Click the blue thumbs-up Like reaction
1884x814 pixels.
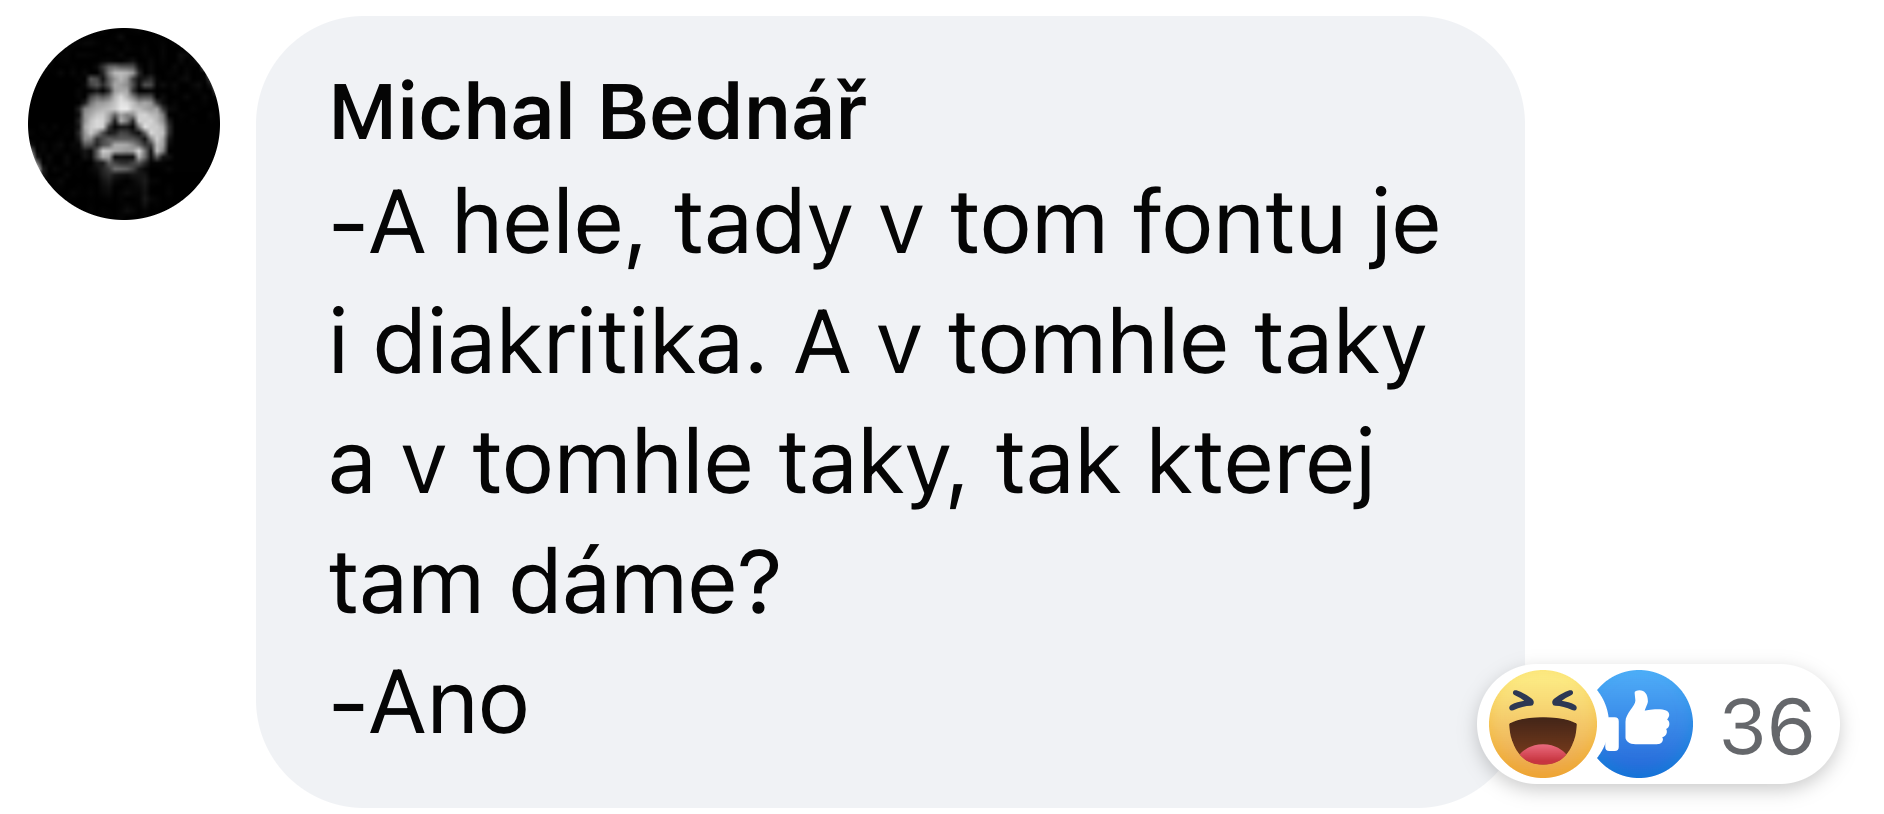pos(1642,724)
